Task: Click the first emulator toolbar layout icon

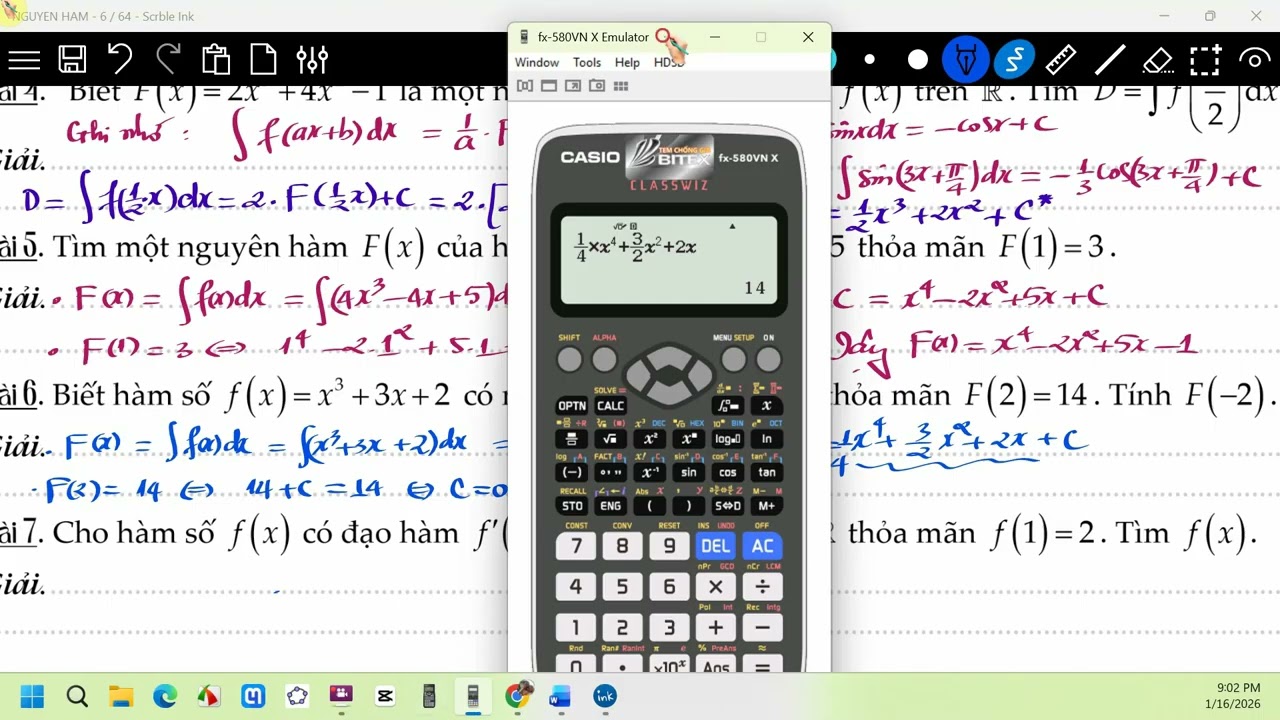Action: tap(524, 86)
